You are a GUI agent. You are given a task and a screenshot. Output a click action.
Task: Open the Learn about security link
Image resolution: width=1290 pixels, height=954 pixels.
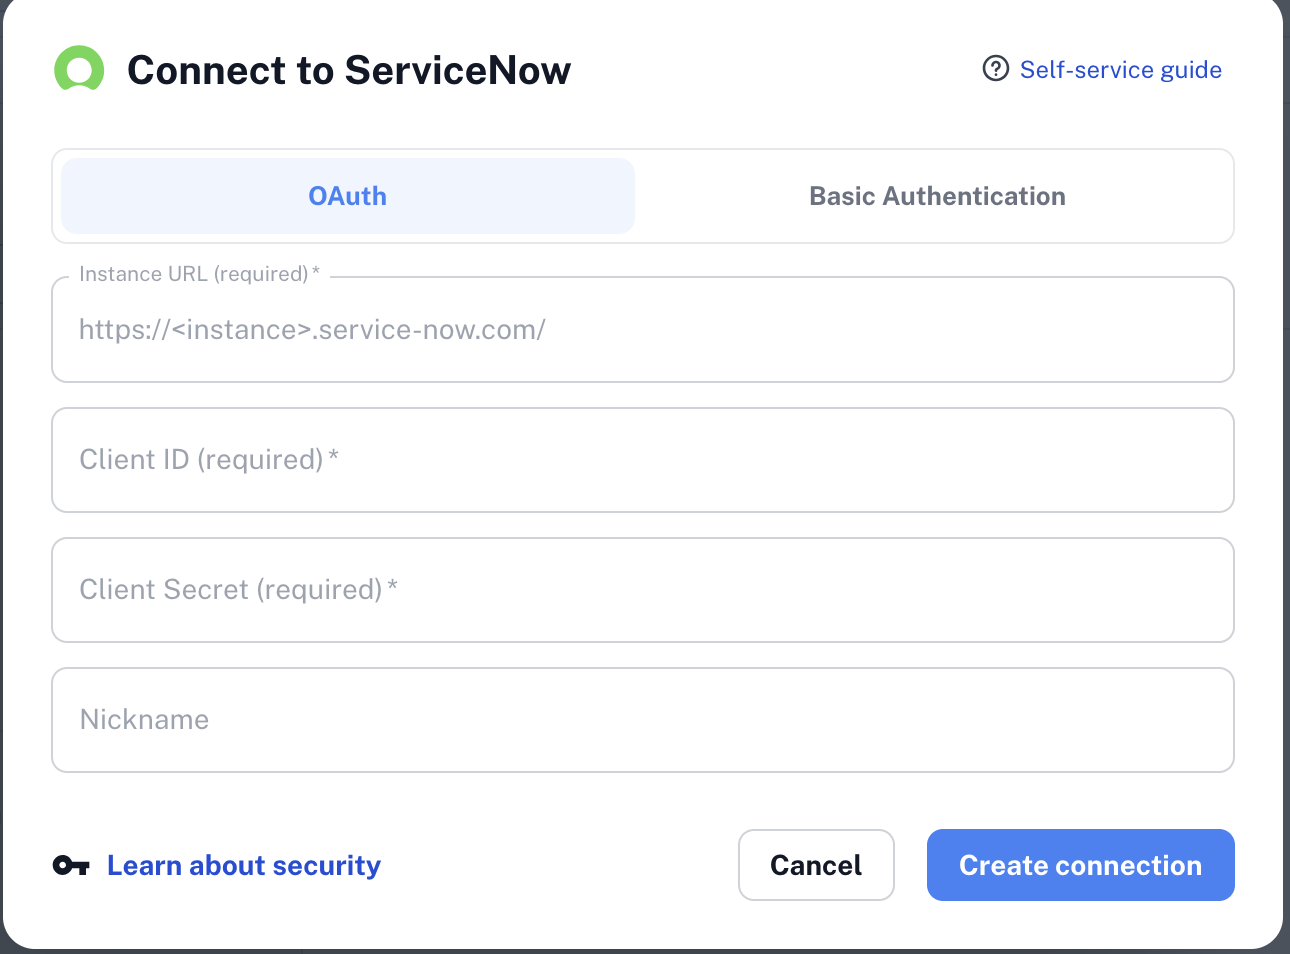click(x=244, y=866)
